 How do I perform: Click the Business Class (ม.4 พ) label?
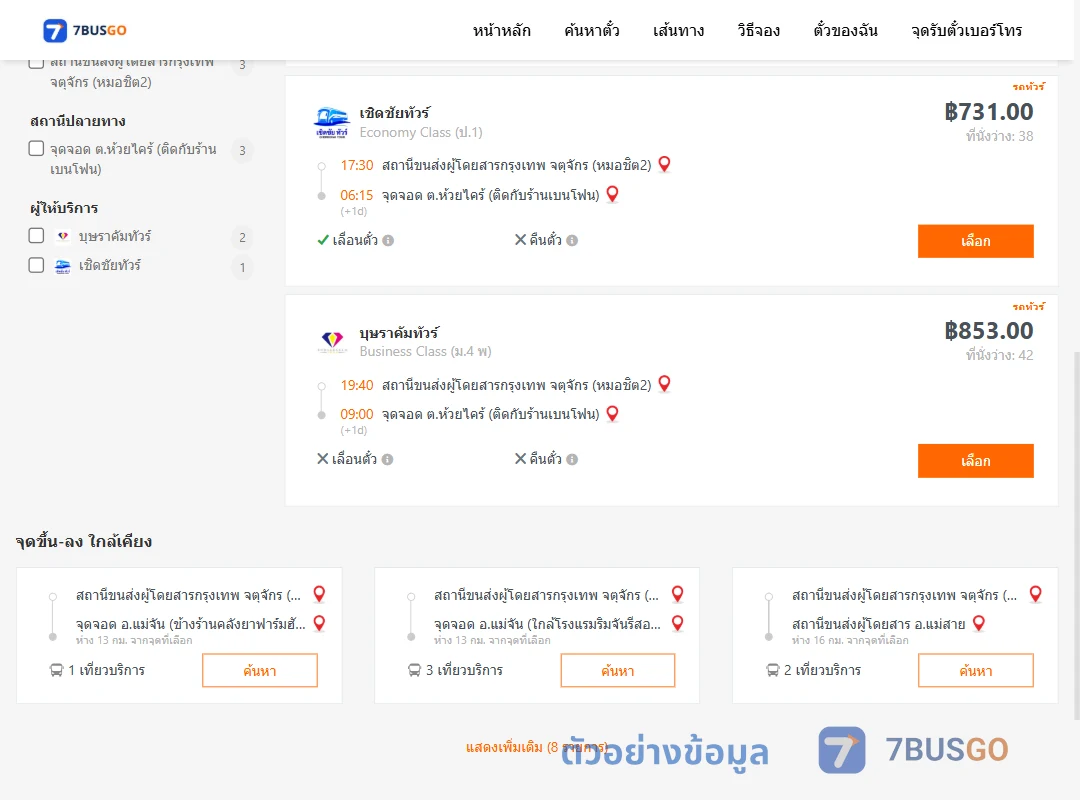point(426,351)
